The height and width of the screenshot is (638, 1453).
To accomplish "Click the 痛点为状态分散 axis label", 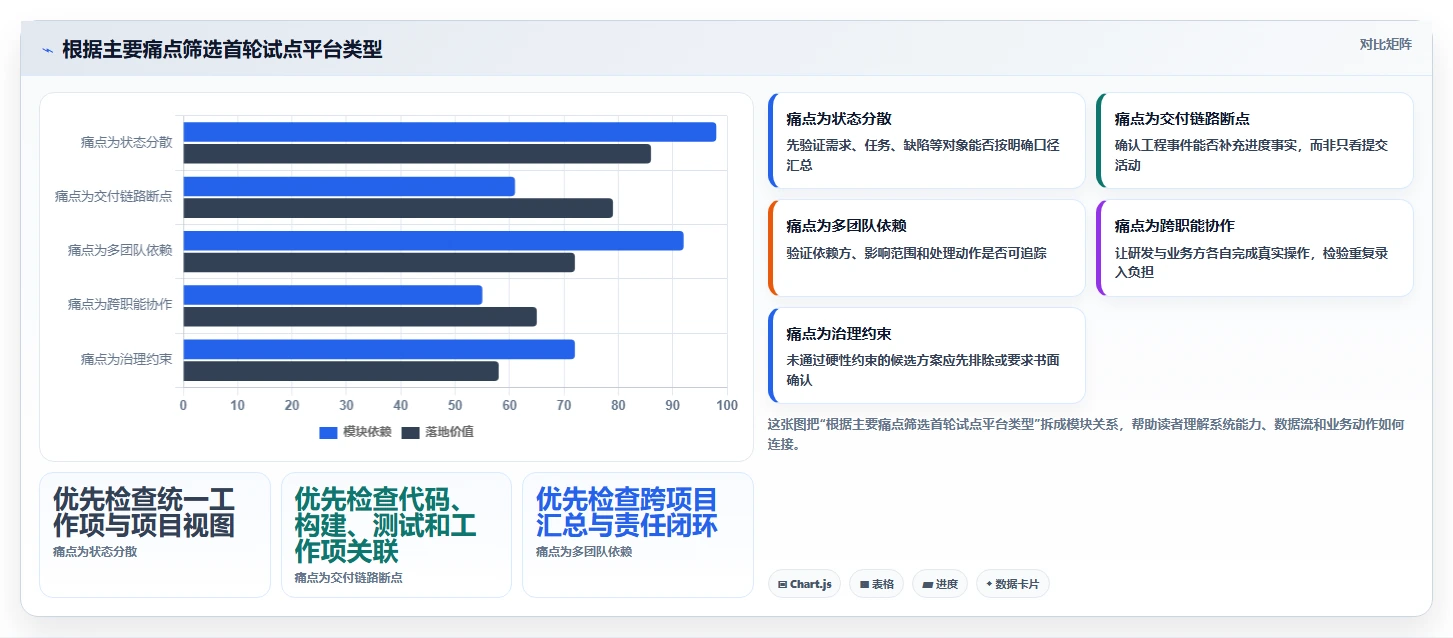I will (126, 142).
